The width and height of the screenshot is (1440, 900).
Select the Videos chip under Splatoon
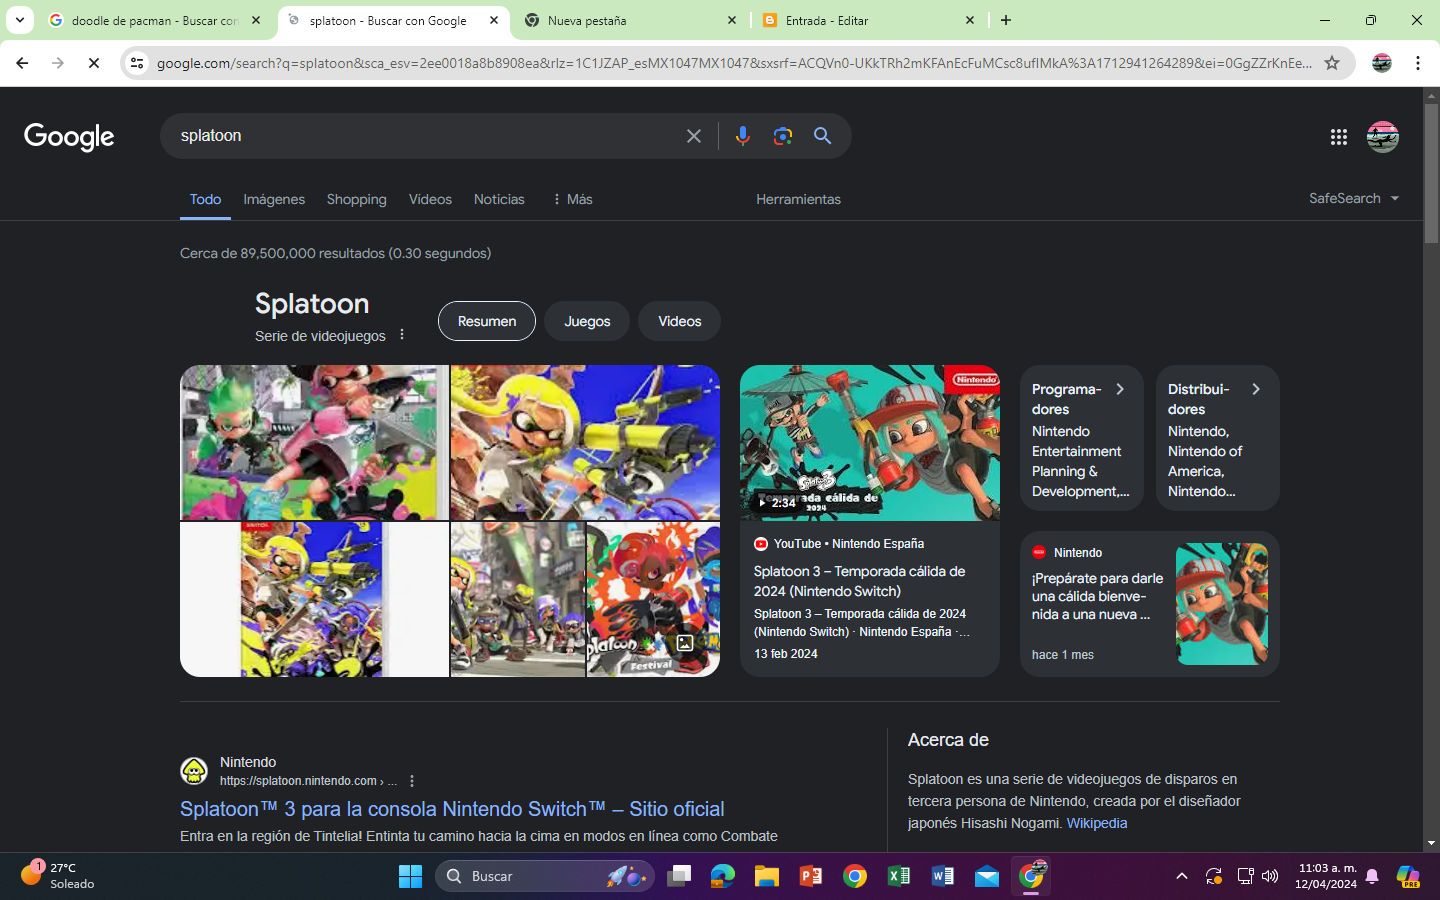tap(680, 321)
